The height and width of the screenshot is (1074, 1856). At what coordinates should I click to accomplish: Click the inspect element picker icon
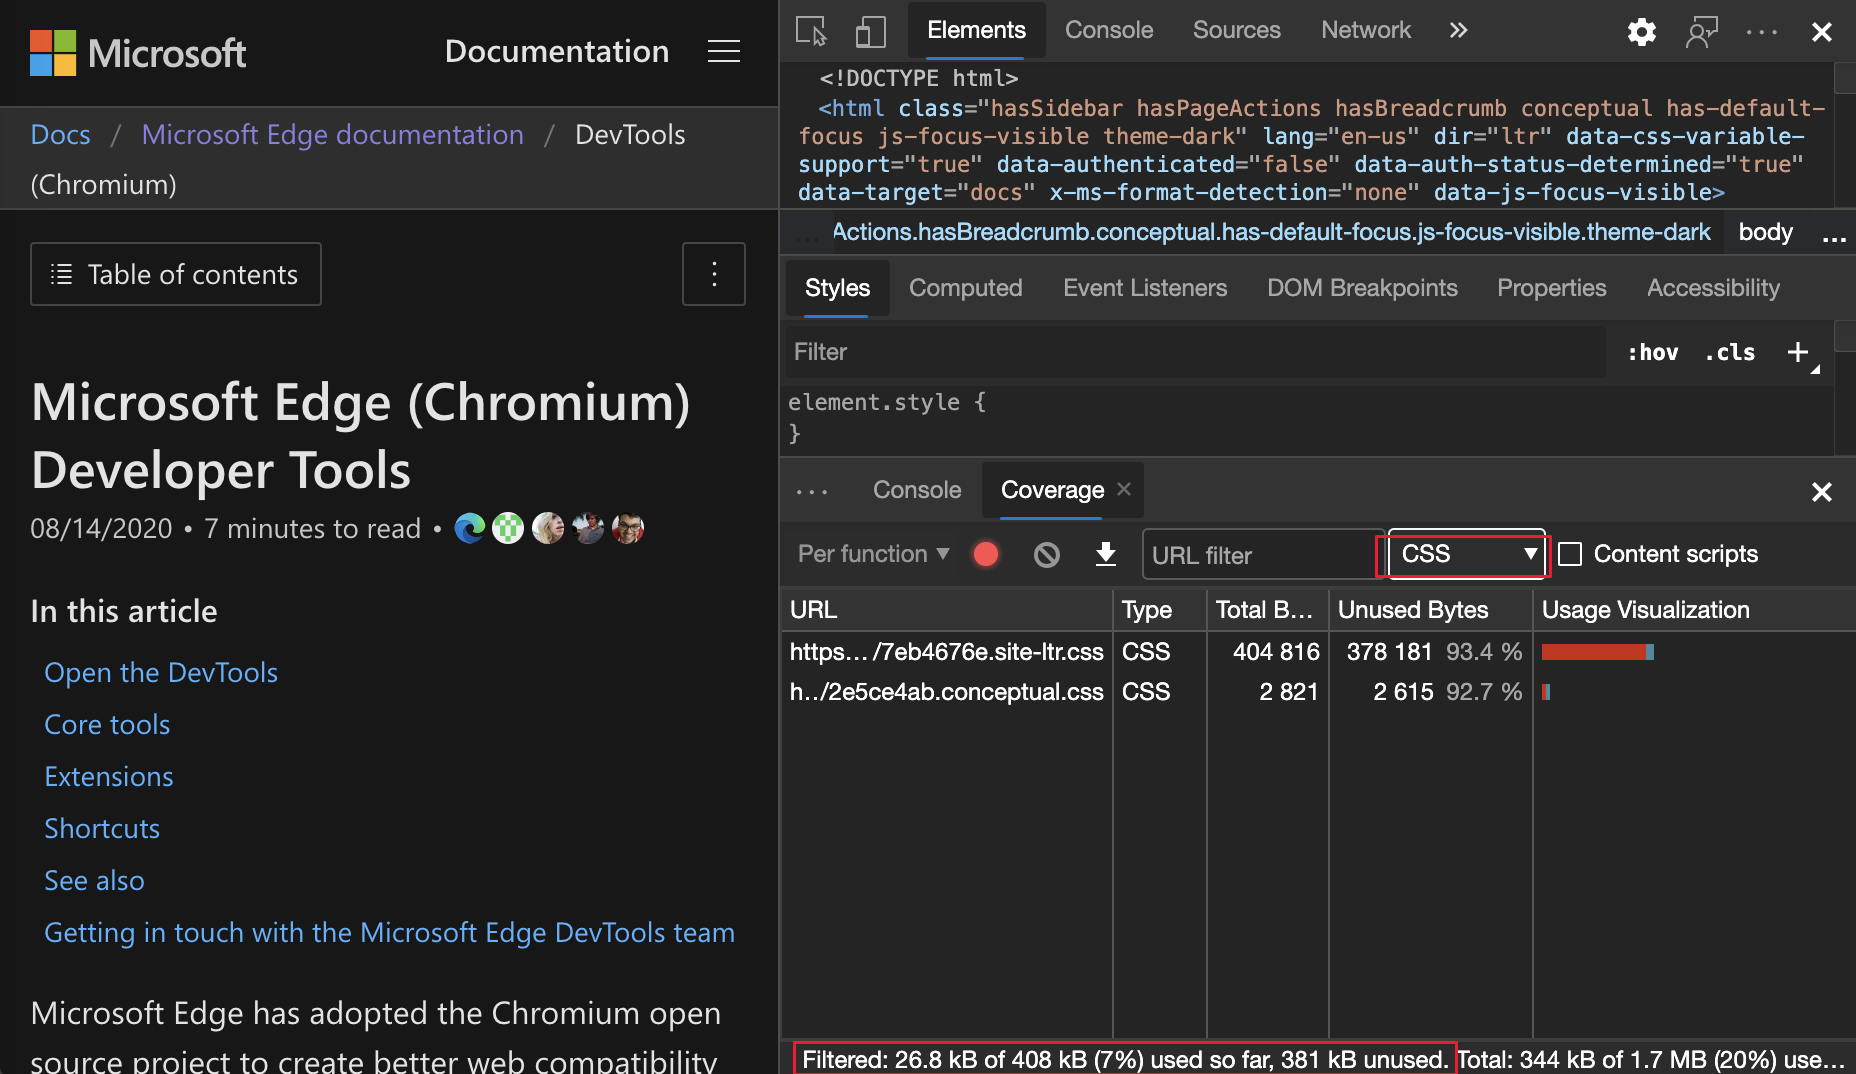(x=811, y=31)
